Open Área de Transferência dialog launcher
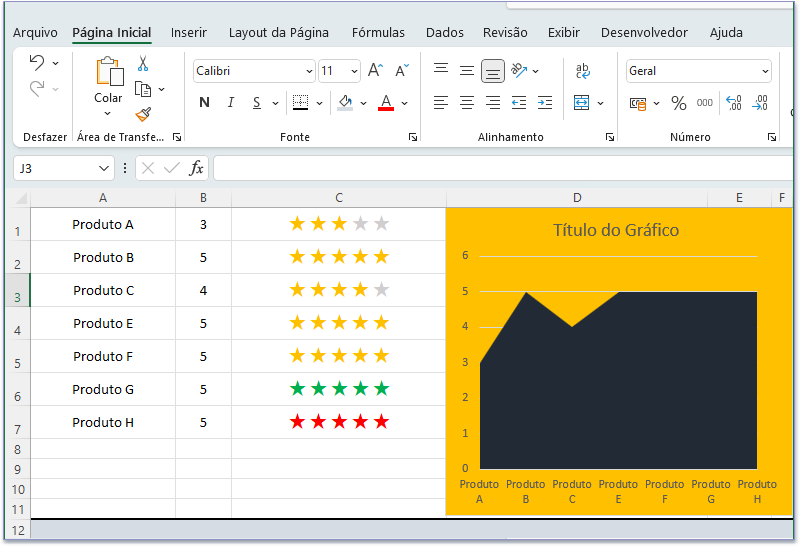Image resolution: width=800 pixels, height=547 pixels. tap(177, 137)
